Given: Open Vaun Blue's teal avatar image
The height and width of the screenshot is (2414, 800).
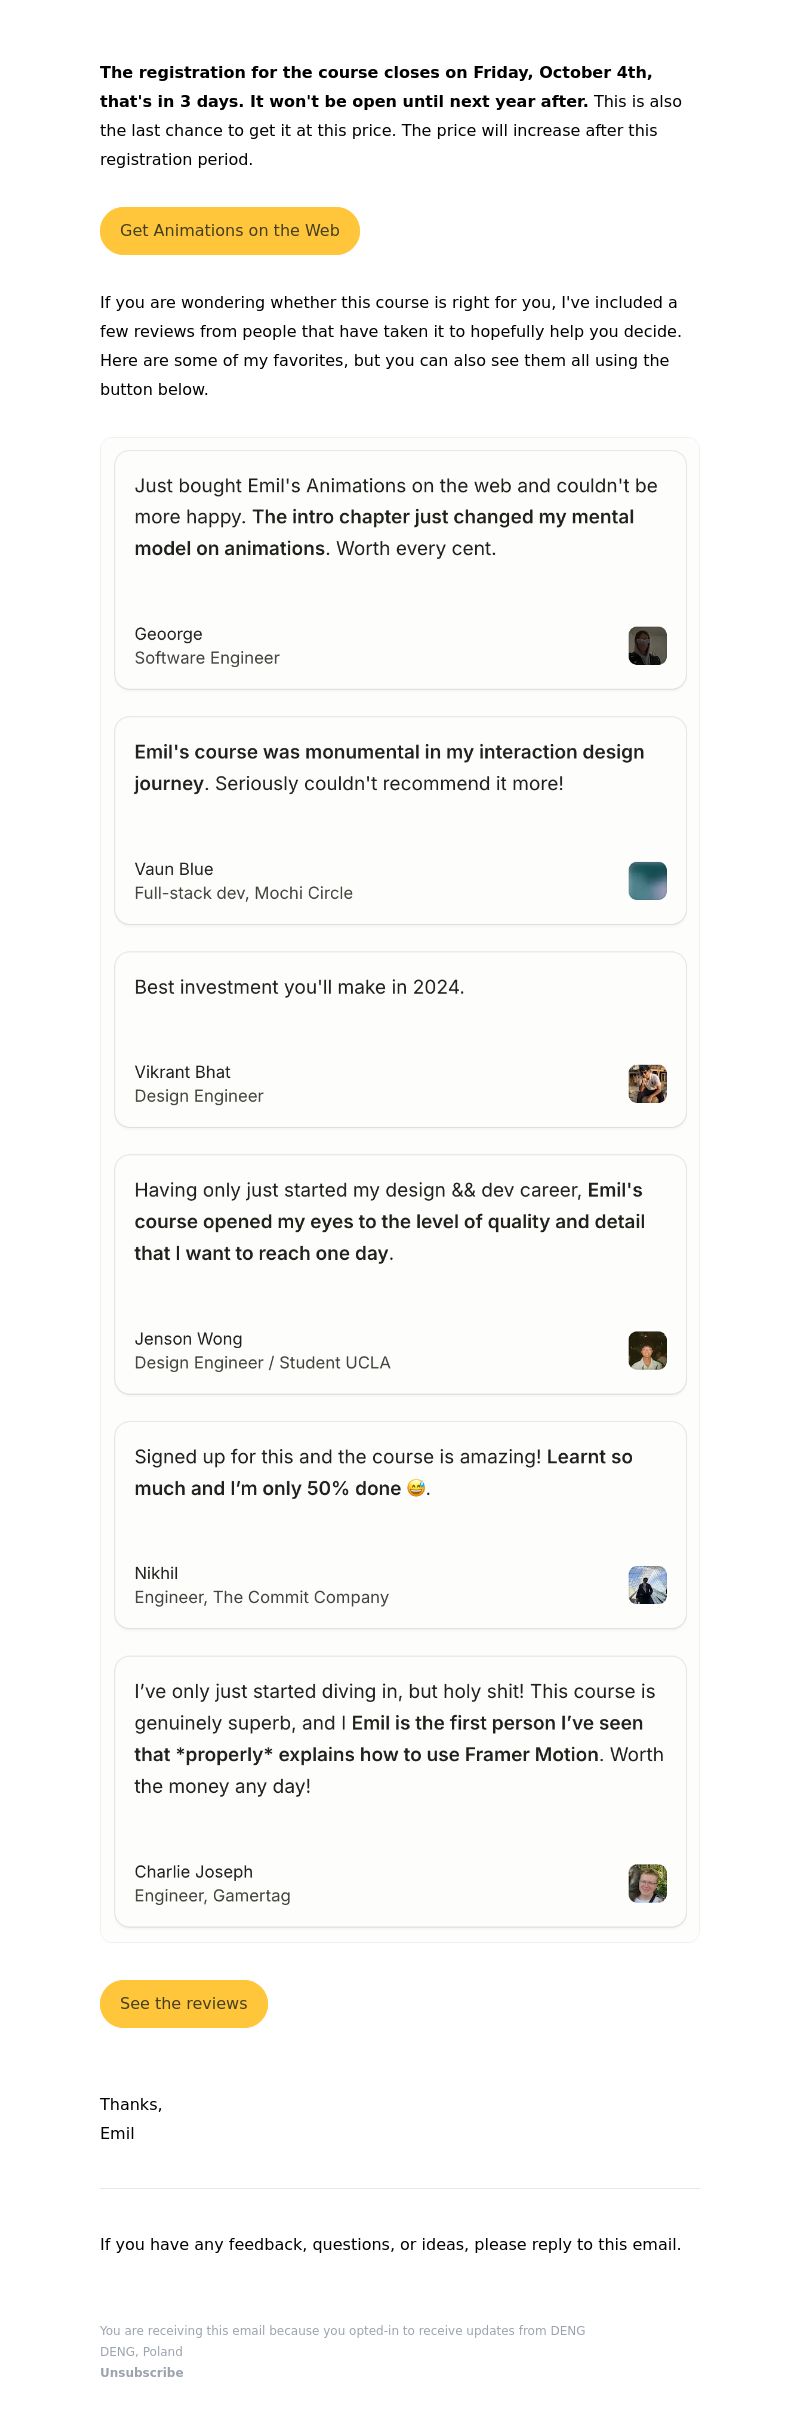Looking at the screenshot, I should [x=647, y=881].
